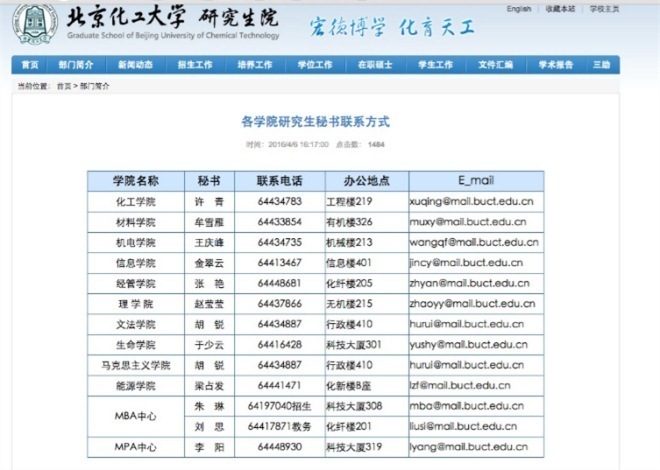Viewport: 660px width, 470px height.
Task: Click the page title 各学院研究生秘书联系方式
Action: click(x=315, y=122)
